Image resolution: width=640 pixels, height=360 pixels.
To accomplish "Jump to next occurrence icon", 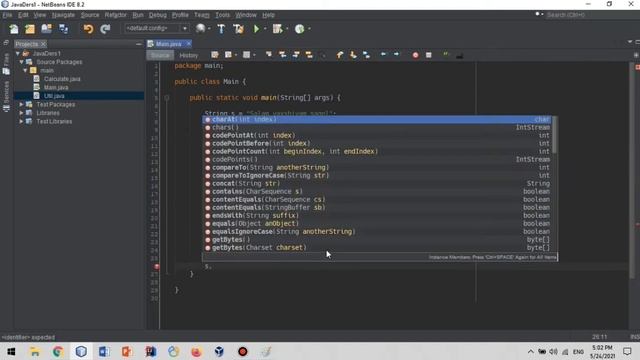I will tap(296, 55).
